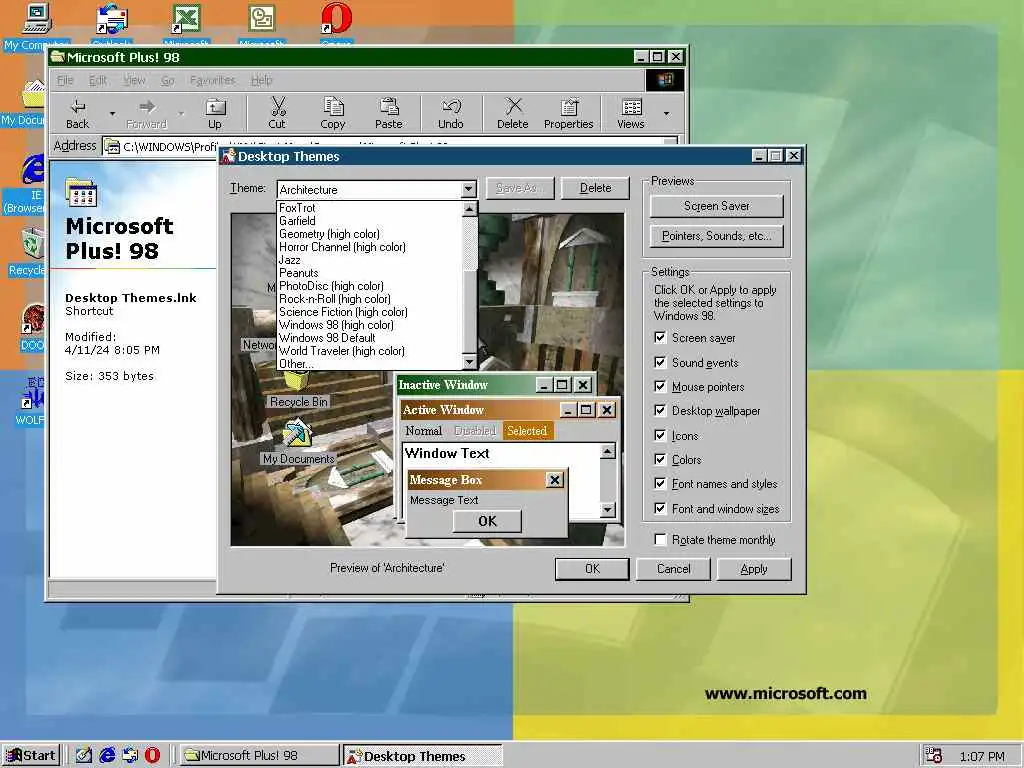Toggle the Icons checkbox
The height and width of the screenshot is (768, 1024).
click(660, 436)
